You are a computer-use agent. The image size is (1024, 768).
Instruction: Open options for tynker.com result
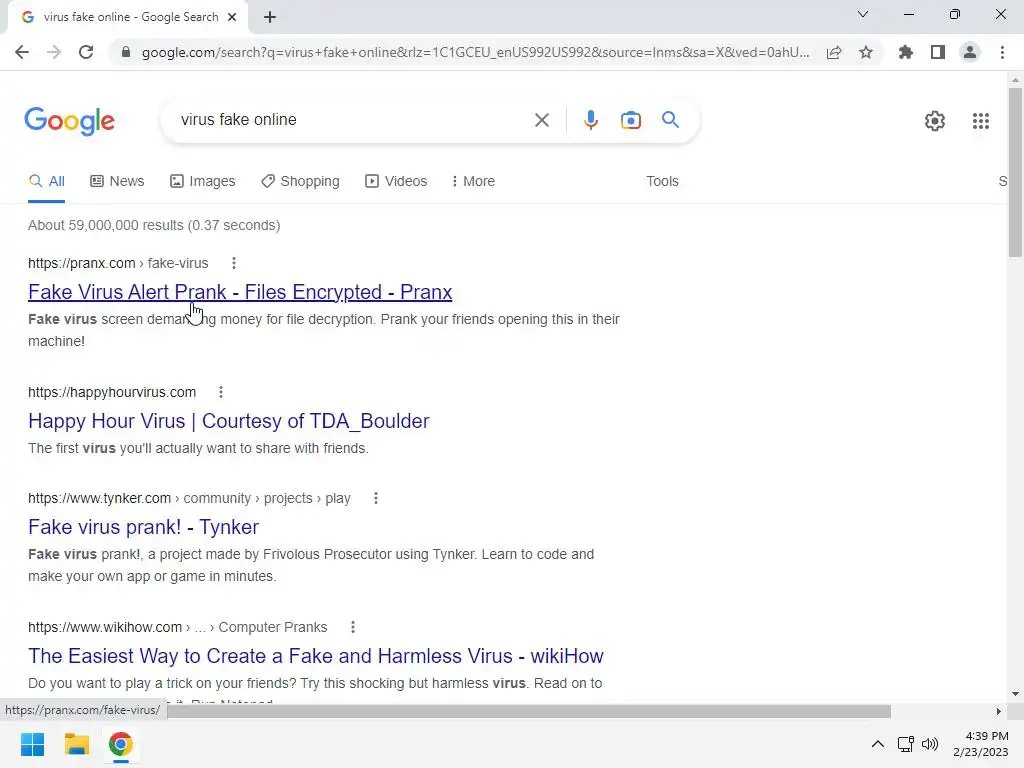pyautogui.click(x=376, y=498)
